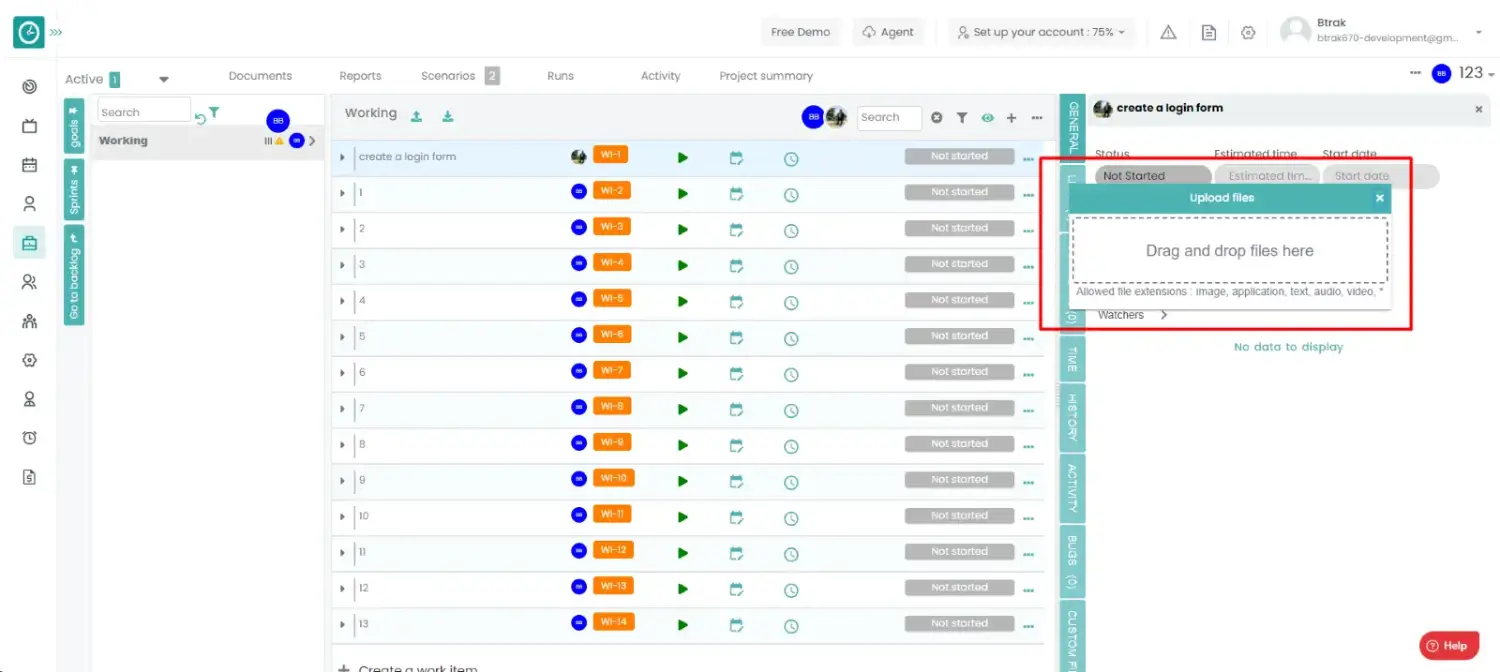
Task: Open the clock icon in WI-11 row
Action: coord(791,518)
